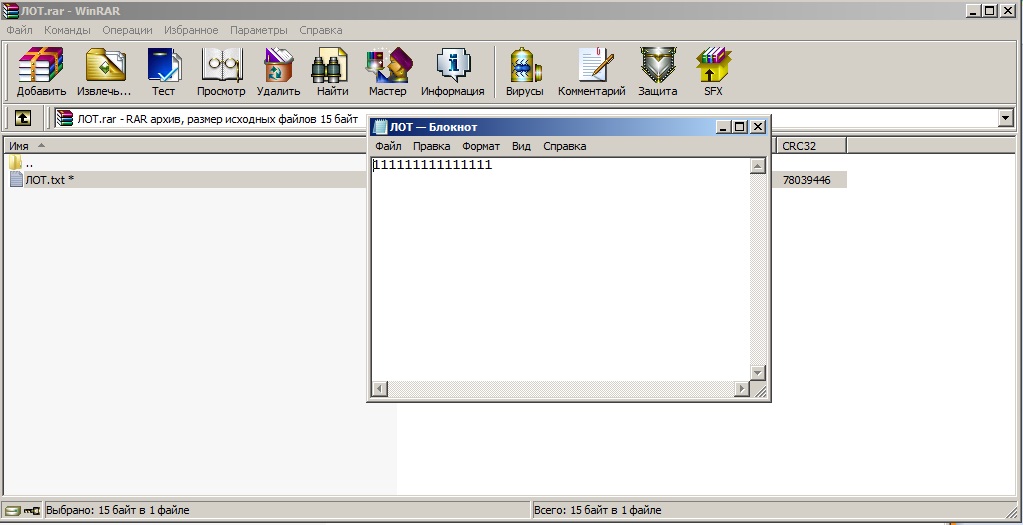Start the Вирусы virus scan icon

[x=525, y=72]
